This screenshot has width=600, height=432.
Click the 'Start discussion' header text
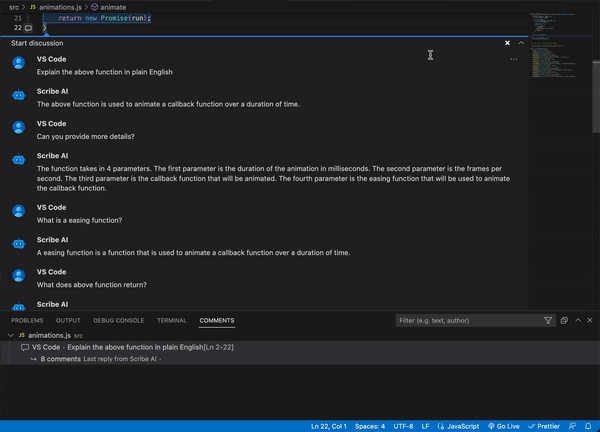click(37, 43)
